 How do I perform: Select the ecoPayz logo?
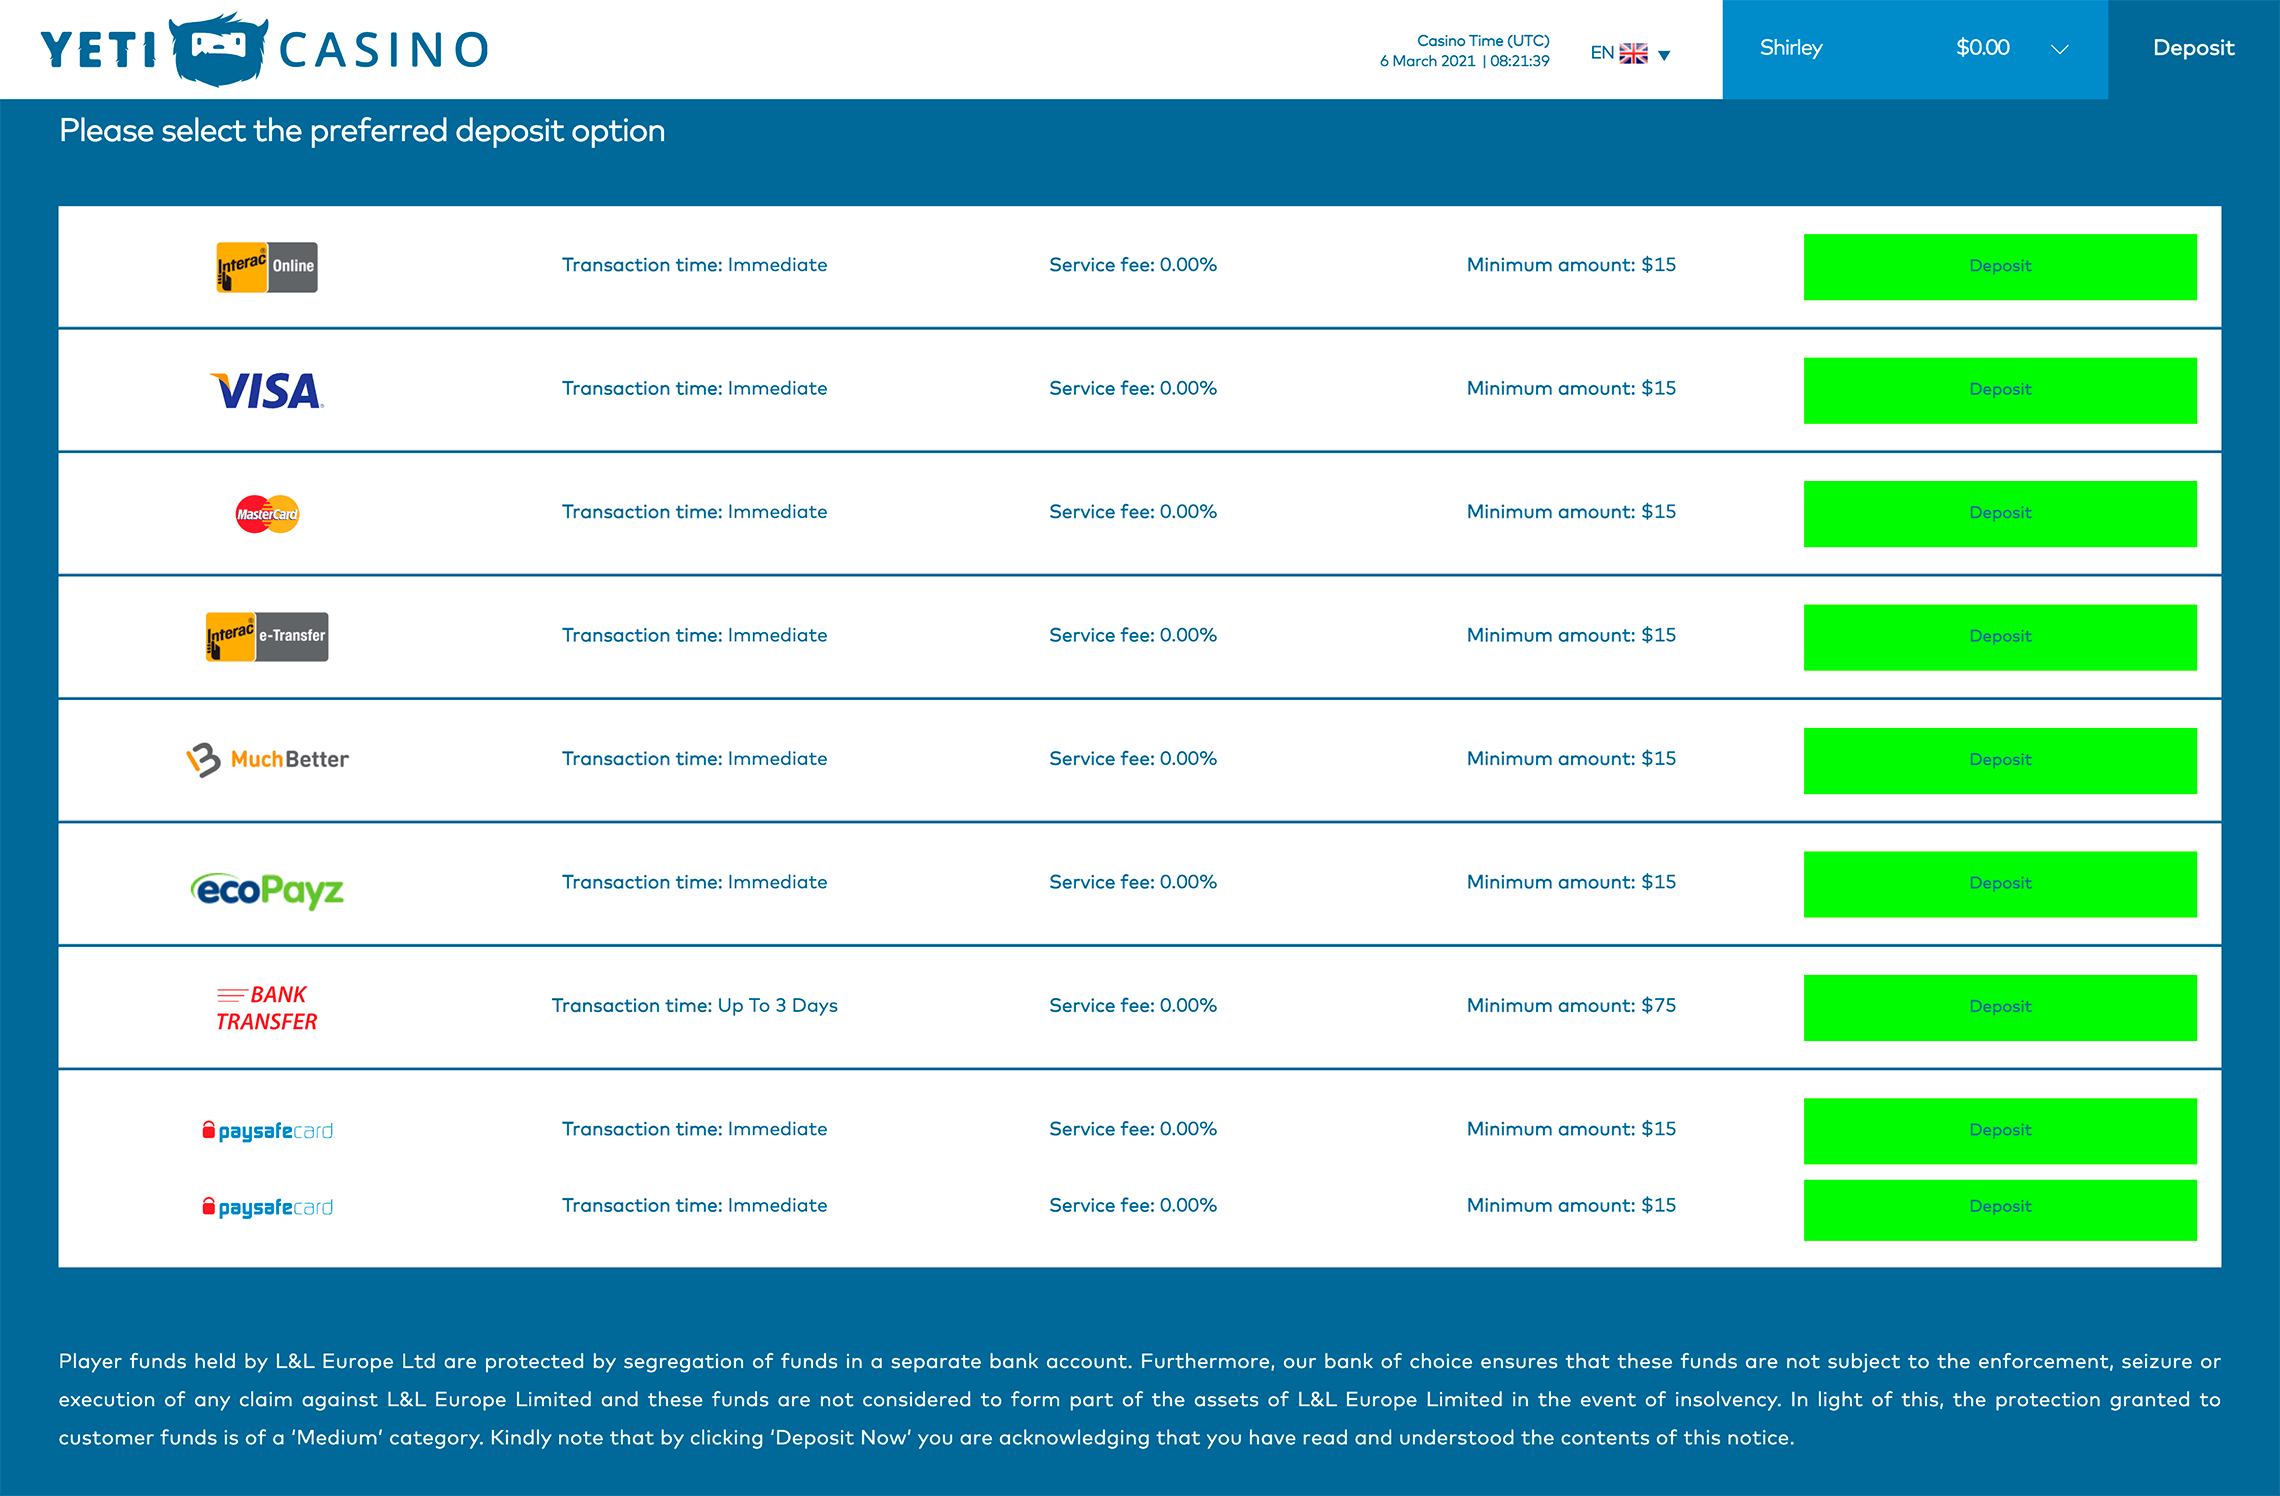[x=267, y=889]
